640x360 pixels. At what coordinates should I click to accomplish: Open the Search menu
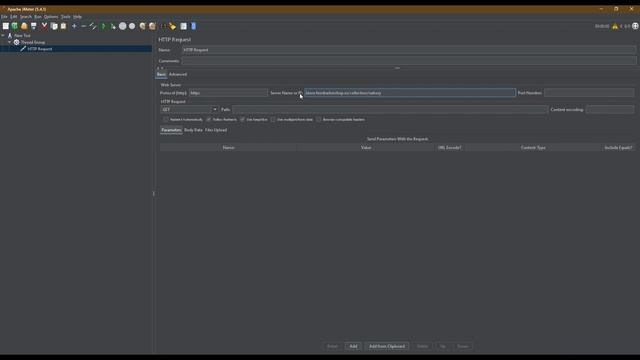[x=26, y=17]
